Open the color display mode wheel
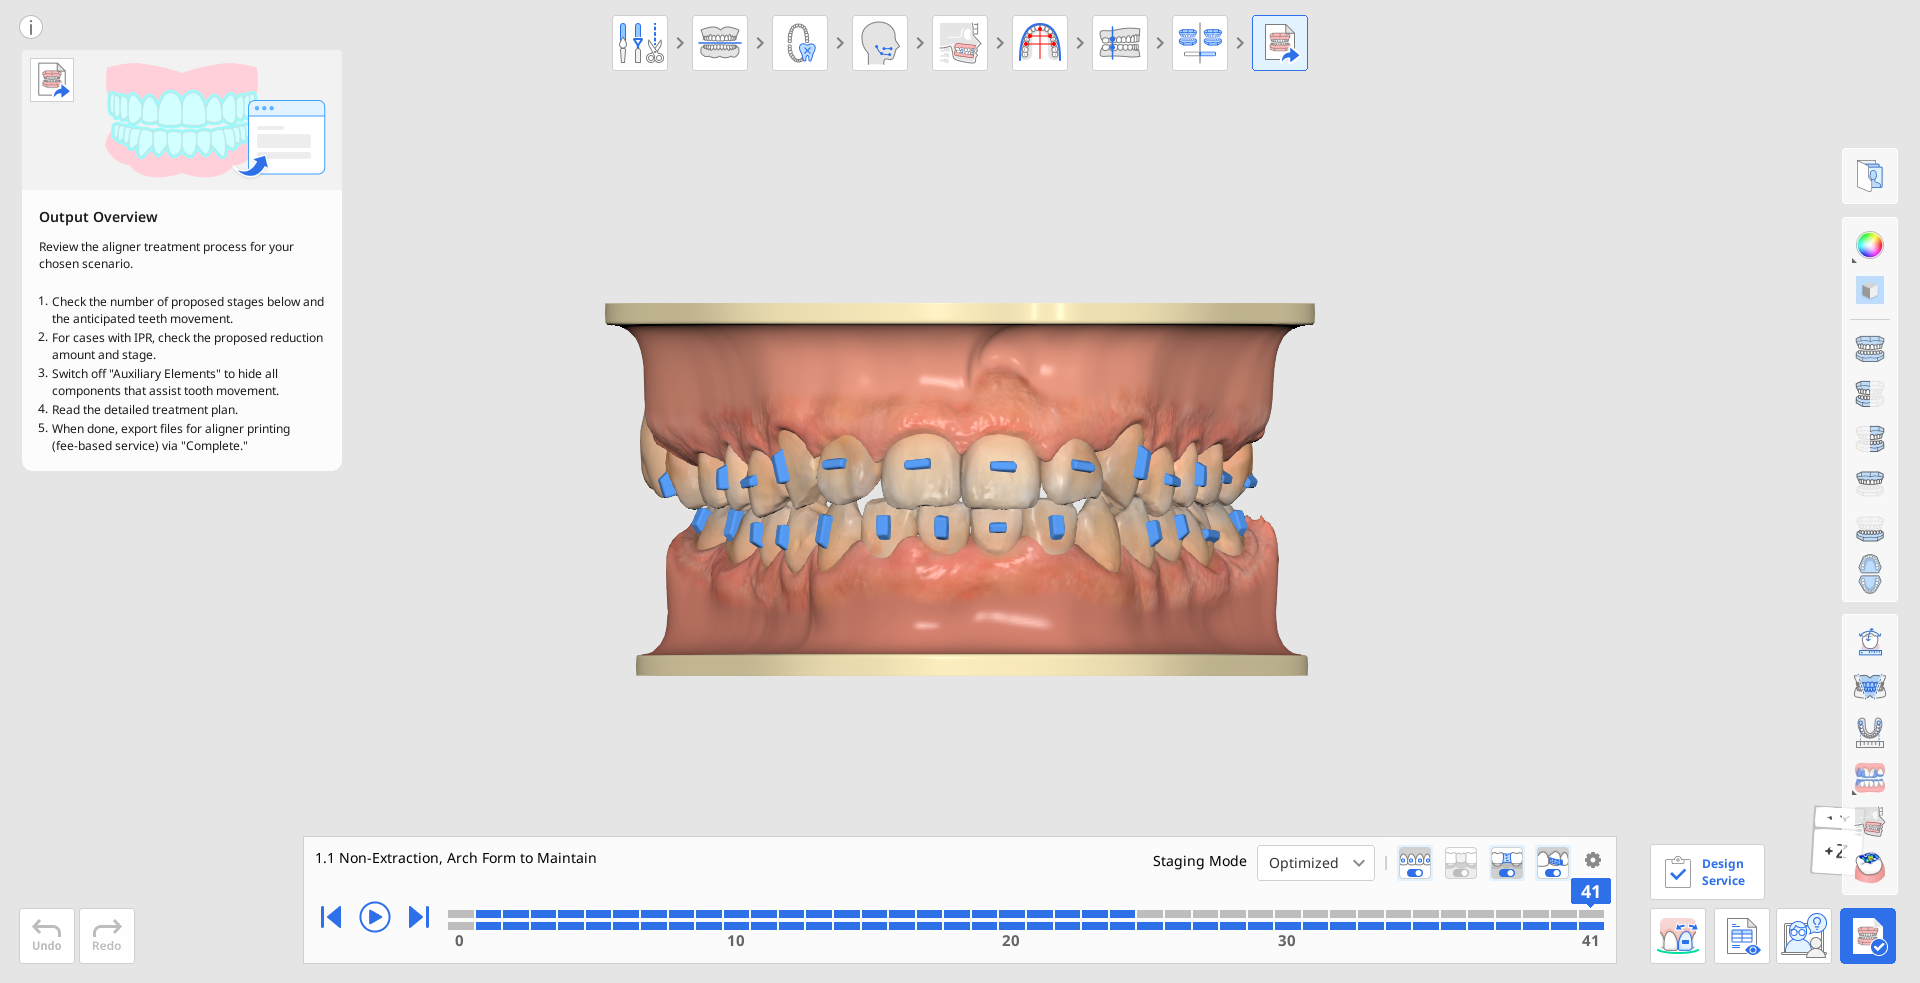Screen dimensions: 1920x983 tap(1869, 245)
